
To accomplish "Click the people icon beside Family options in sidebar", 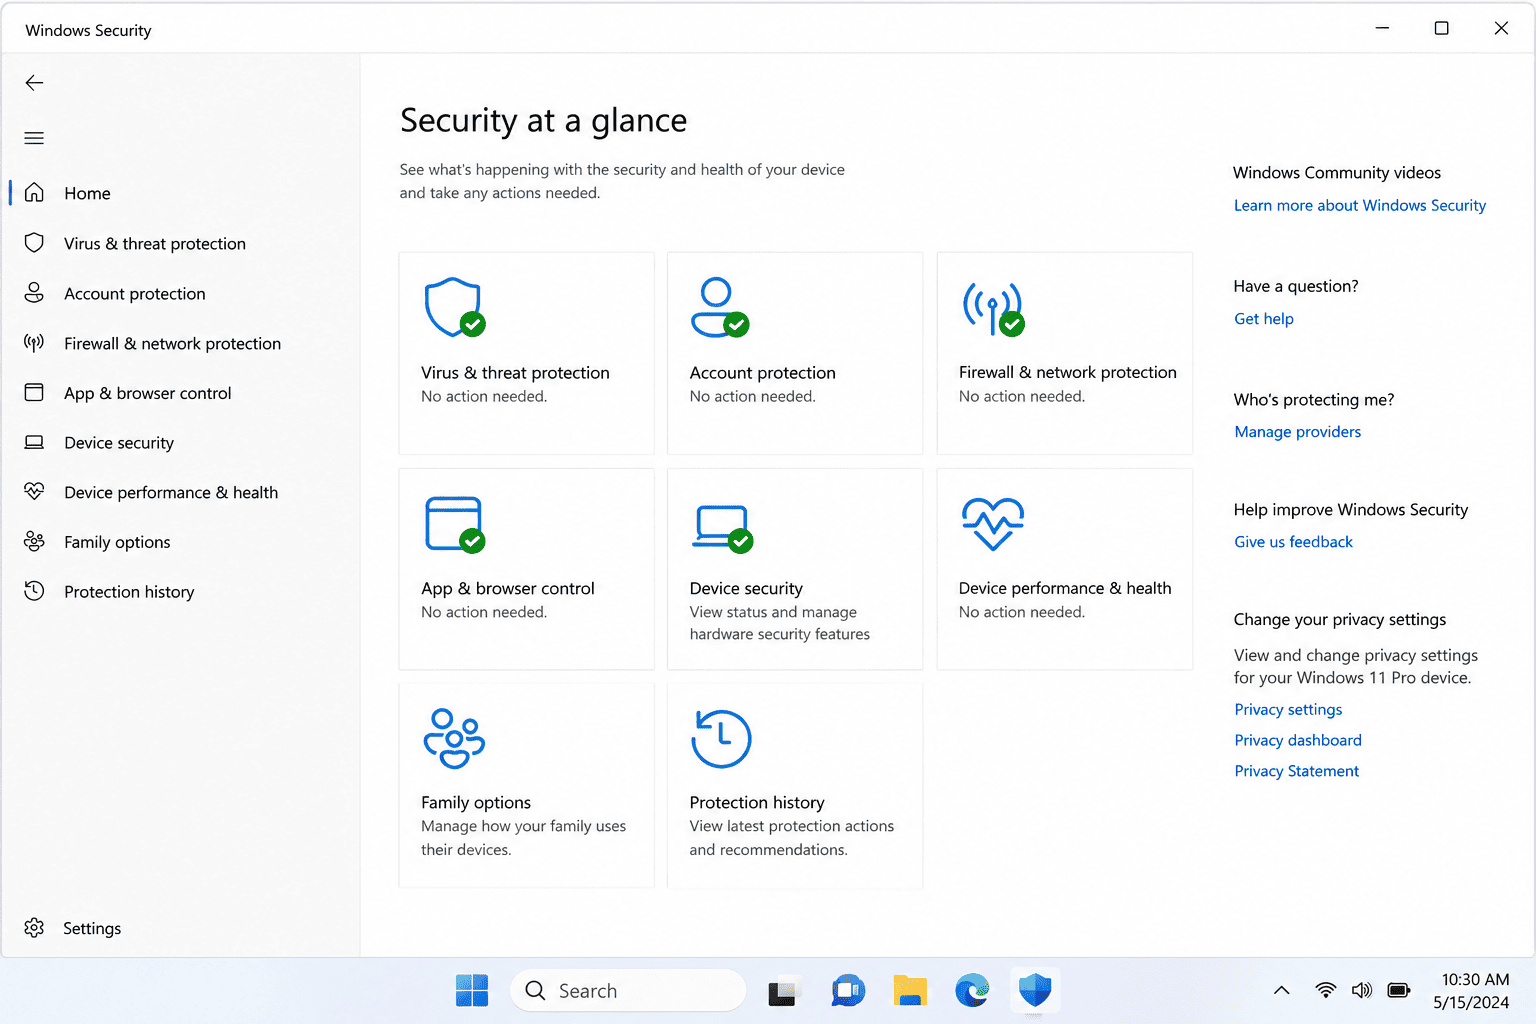I will coord(34,541).
